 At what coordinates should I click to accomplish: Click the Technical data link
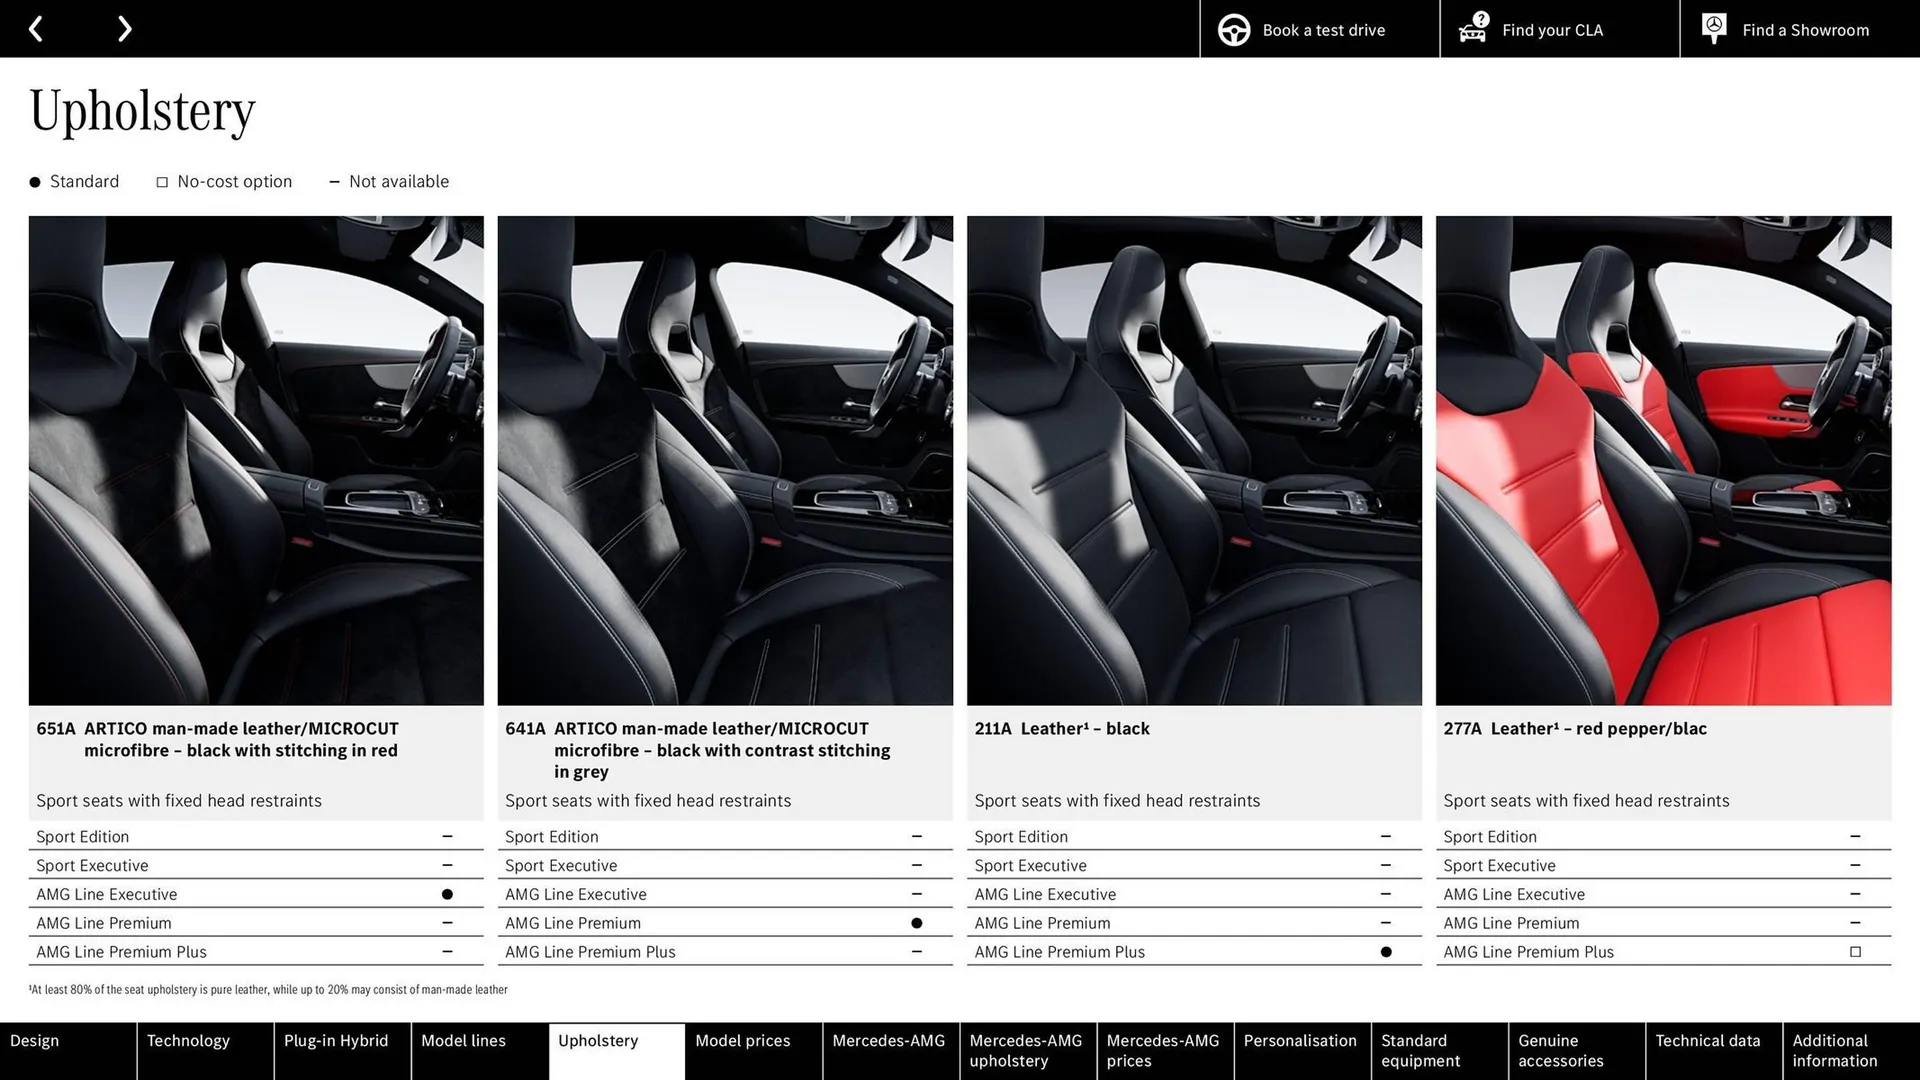(1710, 1040)
